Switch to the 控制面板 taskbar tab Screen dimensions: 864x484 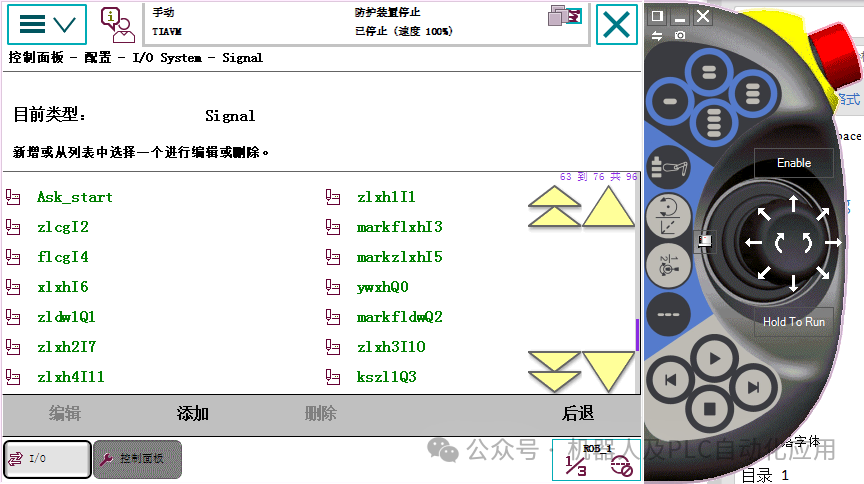137,459
